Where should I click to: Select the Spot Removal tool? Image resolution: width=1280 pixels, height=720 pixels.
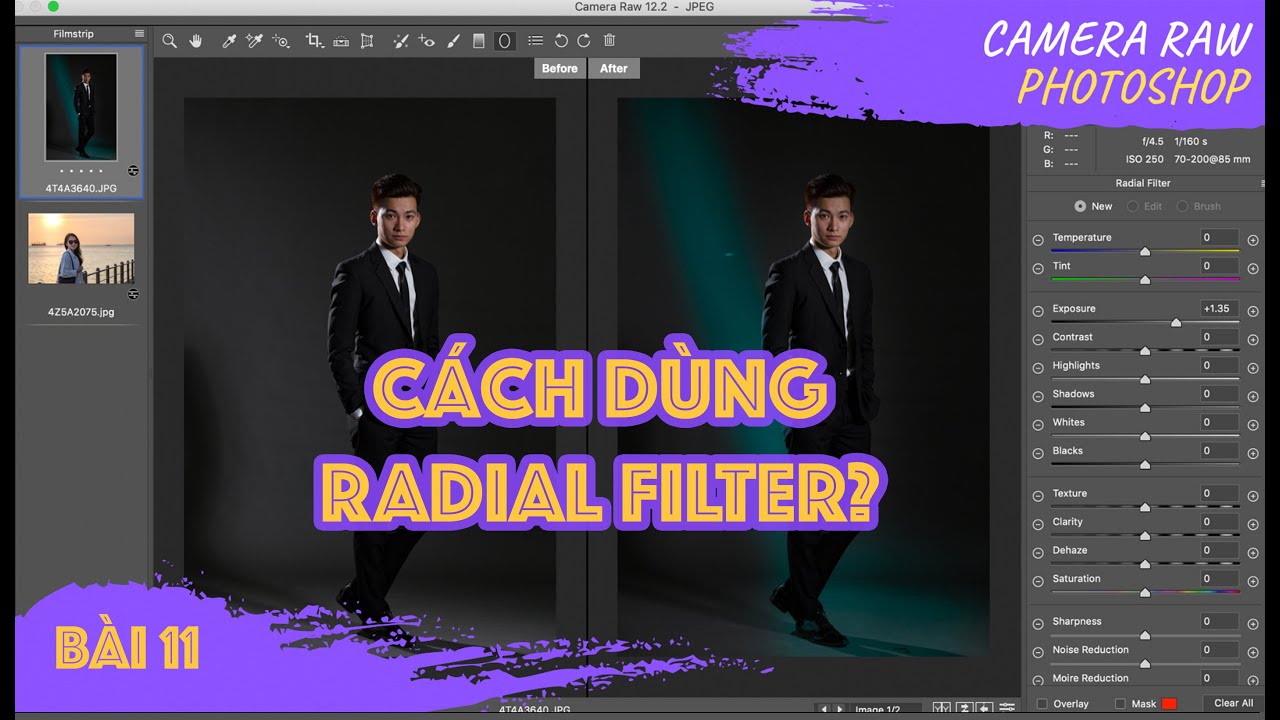pyautogui.click(x=400, y=41)
